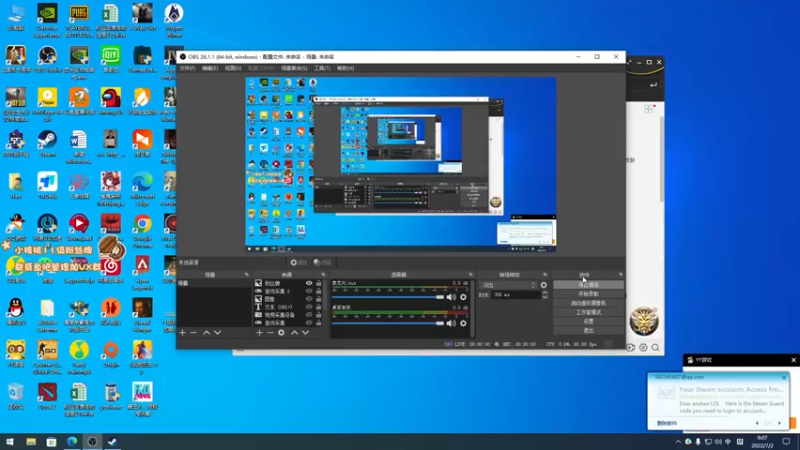The height and width of the screenshot is (450, 800).
Task: Toggle visibility of 游戏采集 2 source
Action: click(309, 291)
